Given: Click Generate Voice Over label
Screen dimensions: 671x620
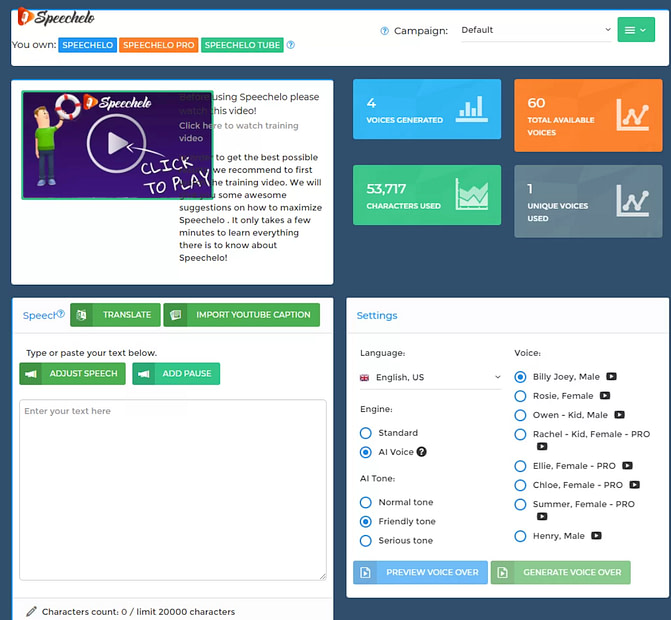Looking at the screenshot, I should [572, 573].
